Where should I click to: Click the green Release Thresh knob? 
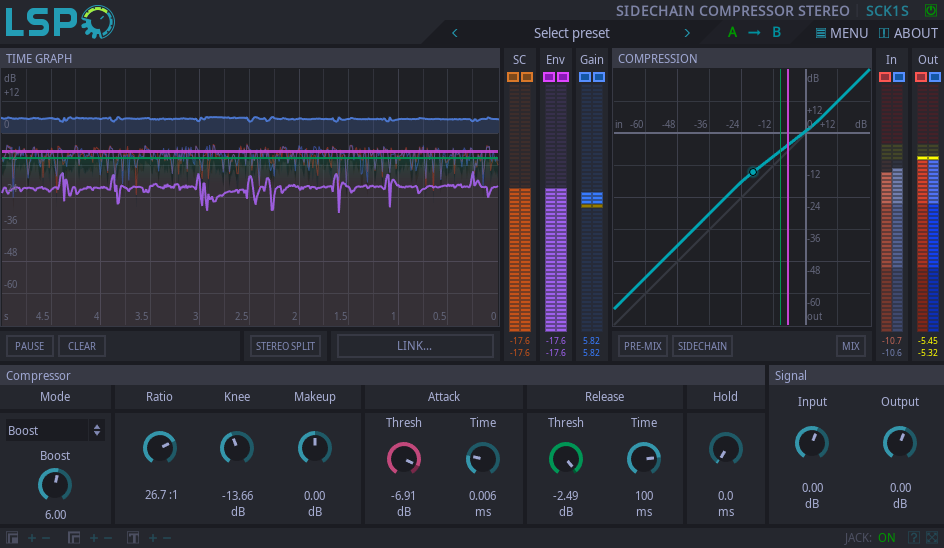565,459
